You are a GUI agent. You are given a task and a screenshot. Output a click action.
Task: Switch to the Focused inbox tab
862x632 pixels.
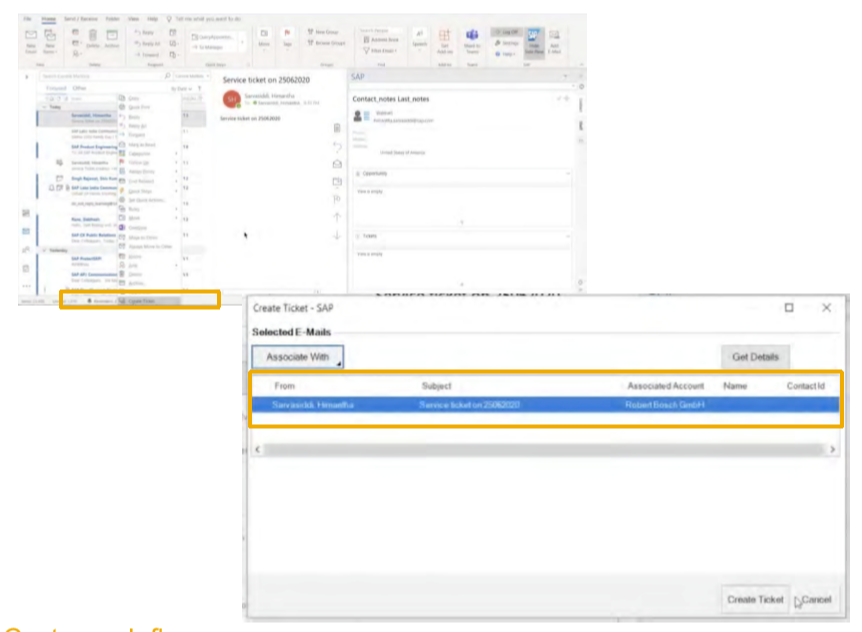coord(56,88)
